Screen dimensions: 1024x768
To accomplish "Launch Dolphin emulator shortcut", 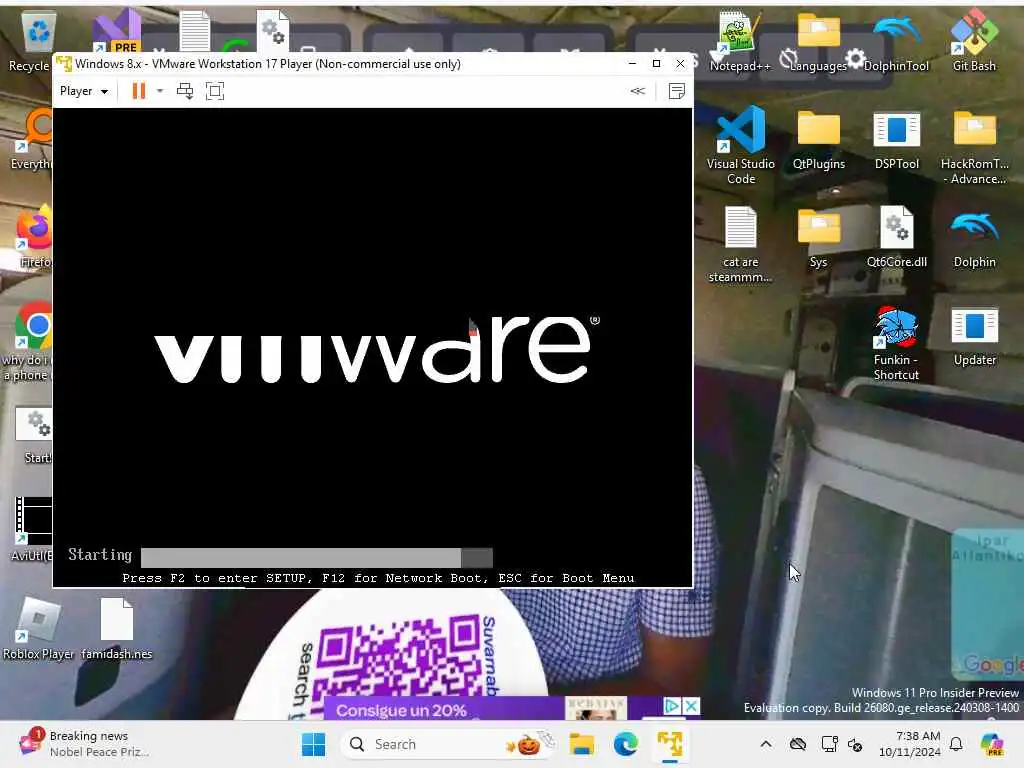I will click(x=974, y=238).
